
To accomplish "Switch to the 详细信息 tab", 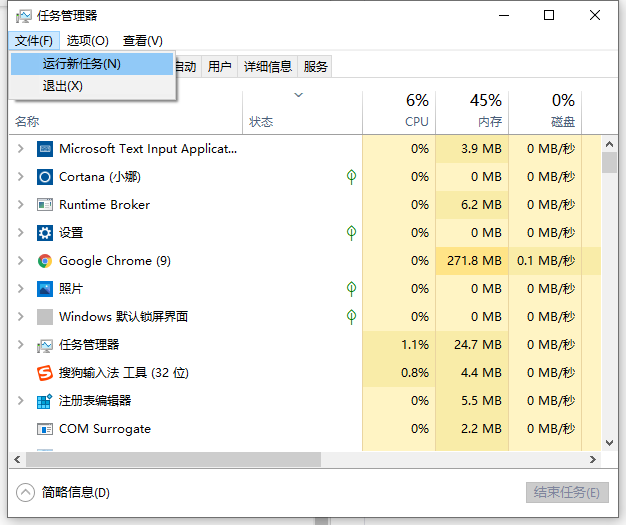I will pyautogui.click(x=267, y=67).
